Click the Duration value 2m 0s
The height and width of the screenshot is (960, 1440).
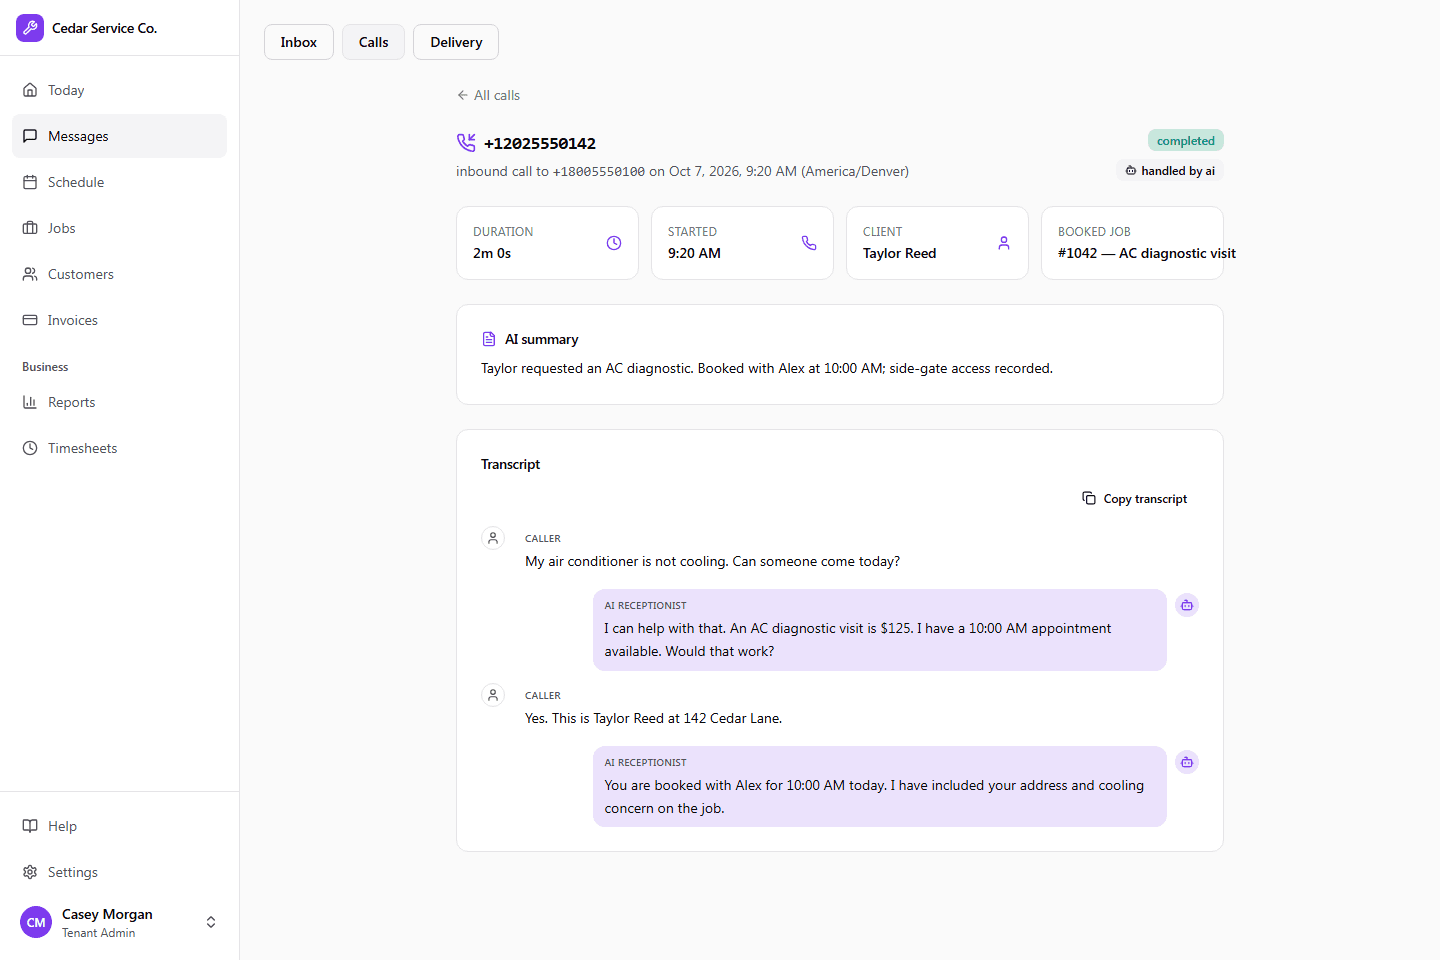pyautogui.click(x=492, y=253)
